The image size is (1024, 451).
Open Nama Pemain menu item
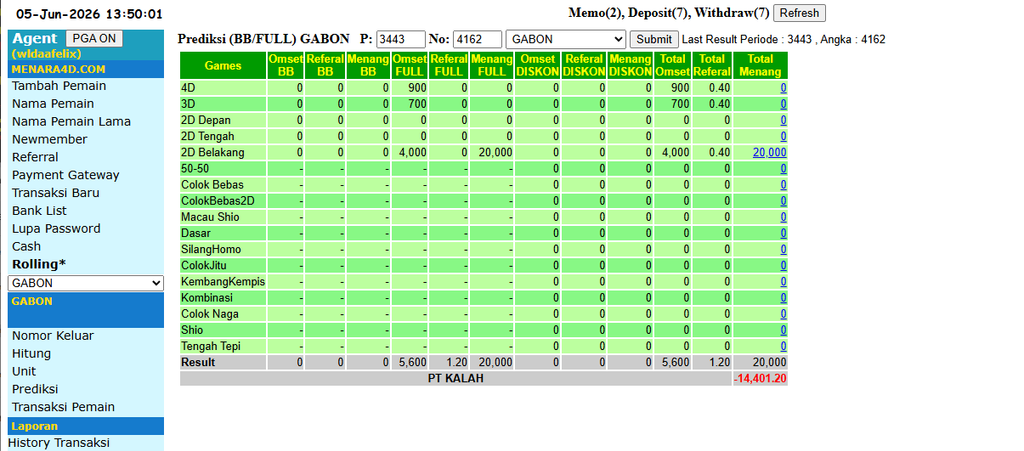(53, 104)
